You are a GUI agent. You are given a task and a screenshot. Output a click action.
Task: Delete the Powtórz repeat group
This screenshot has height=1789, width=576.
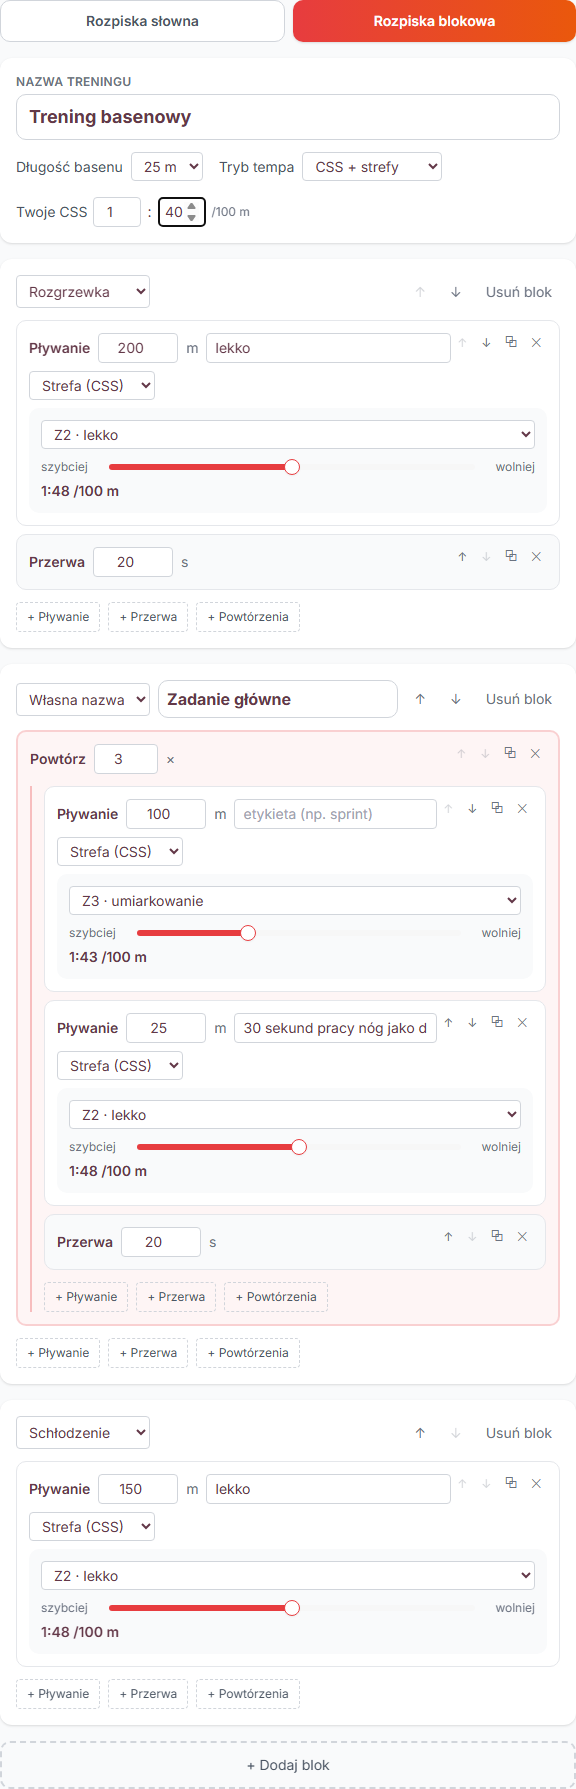pyautogui.click(x=535, y=753)
